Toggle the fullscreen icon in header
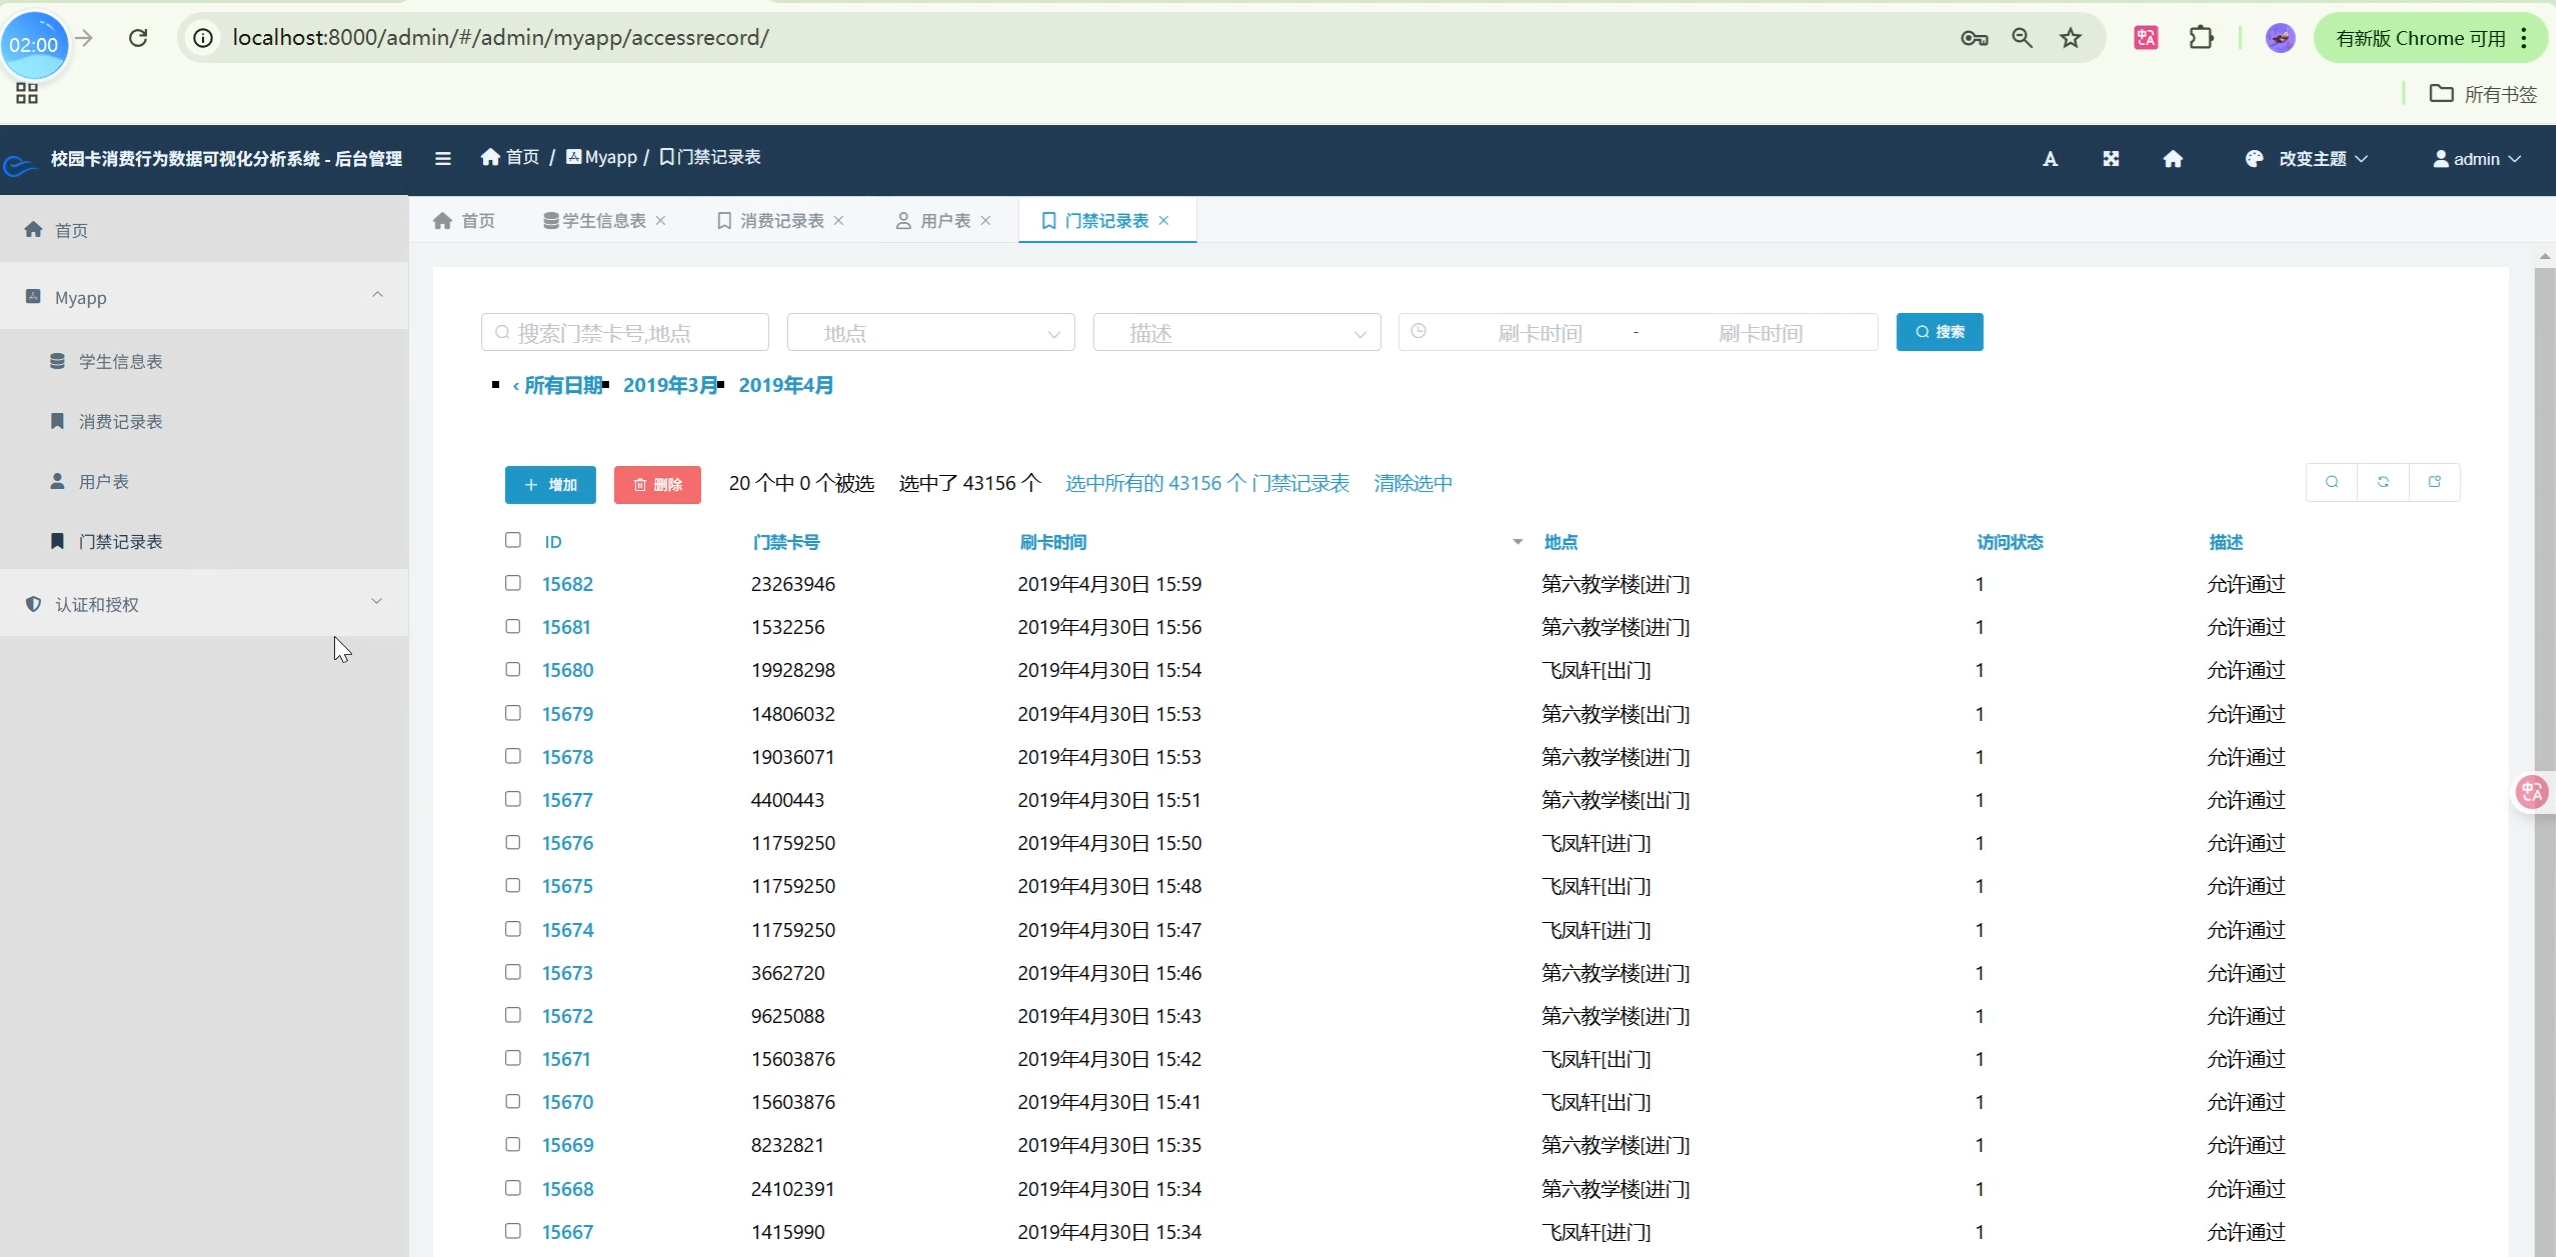Screen dimensions: 2556x1257 [2111, 159]
